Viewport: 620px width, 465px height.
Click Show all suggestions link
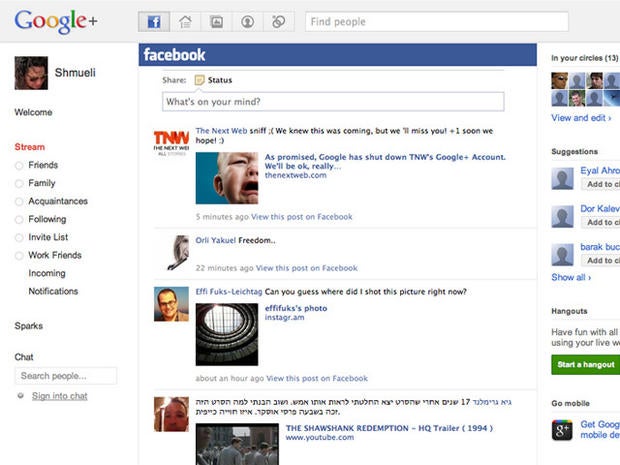571,277
